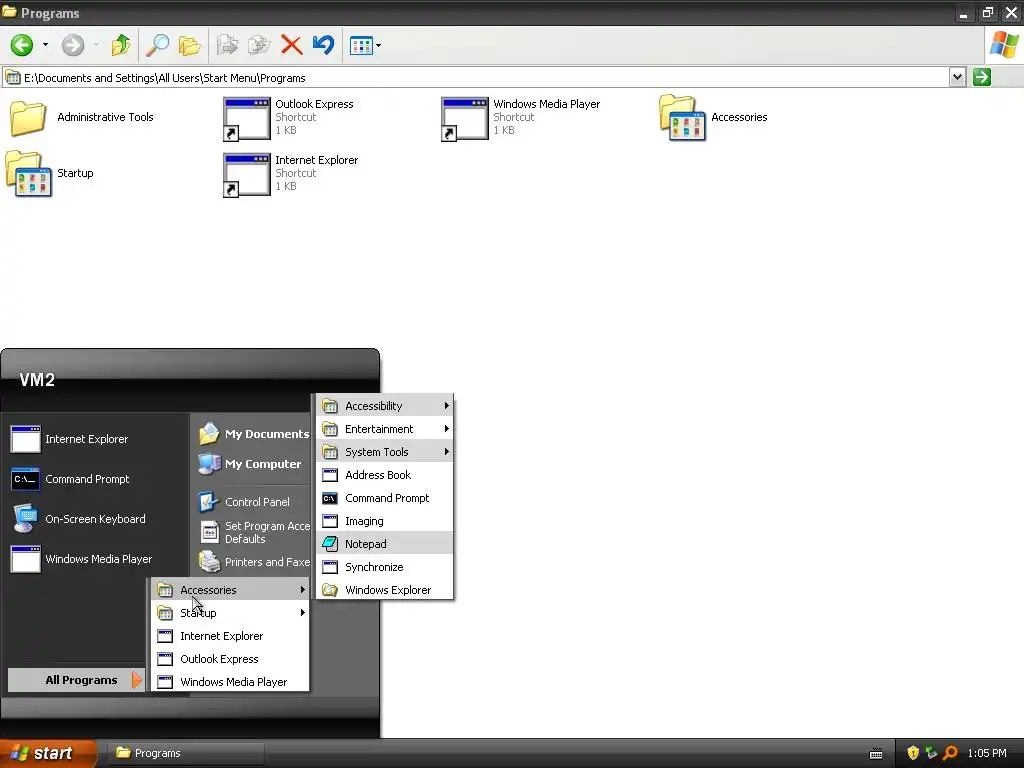Screen dimensions: 1024x768
Task: Expand the Entertainment submenu
Action: (385, 428)
